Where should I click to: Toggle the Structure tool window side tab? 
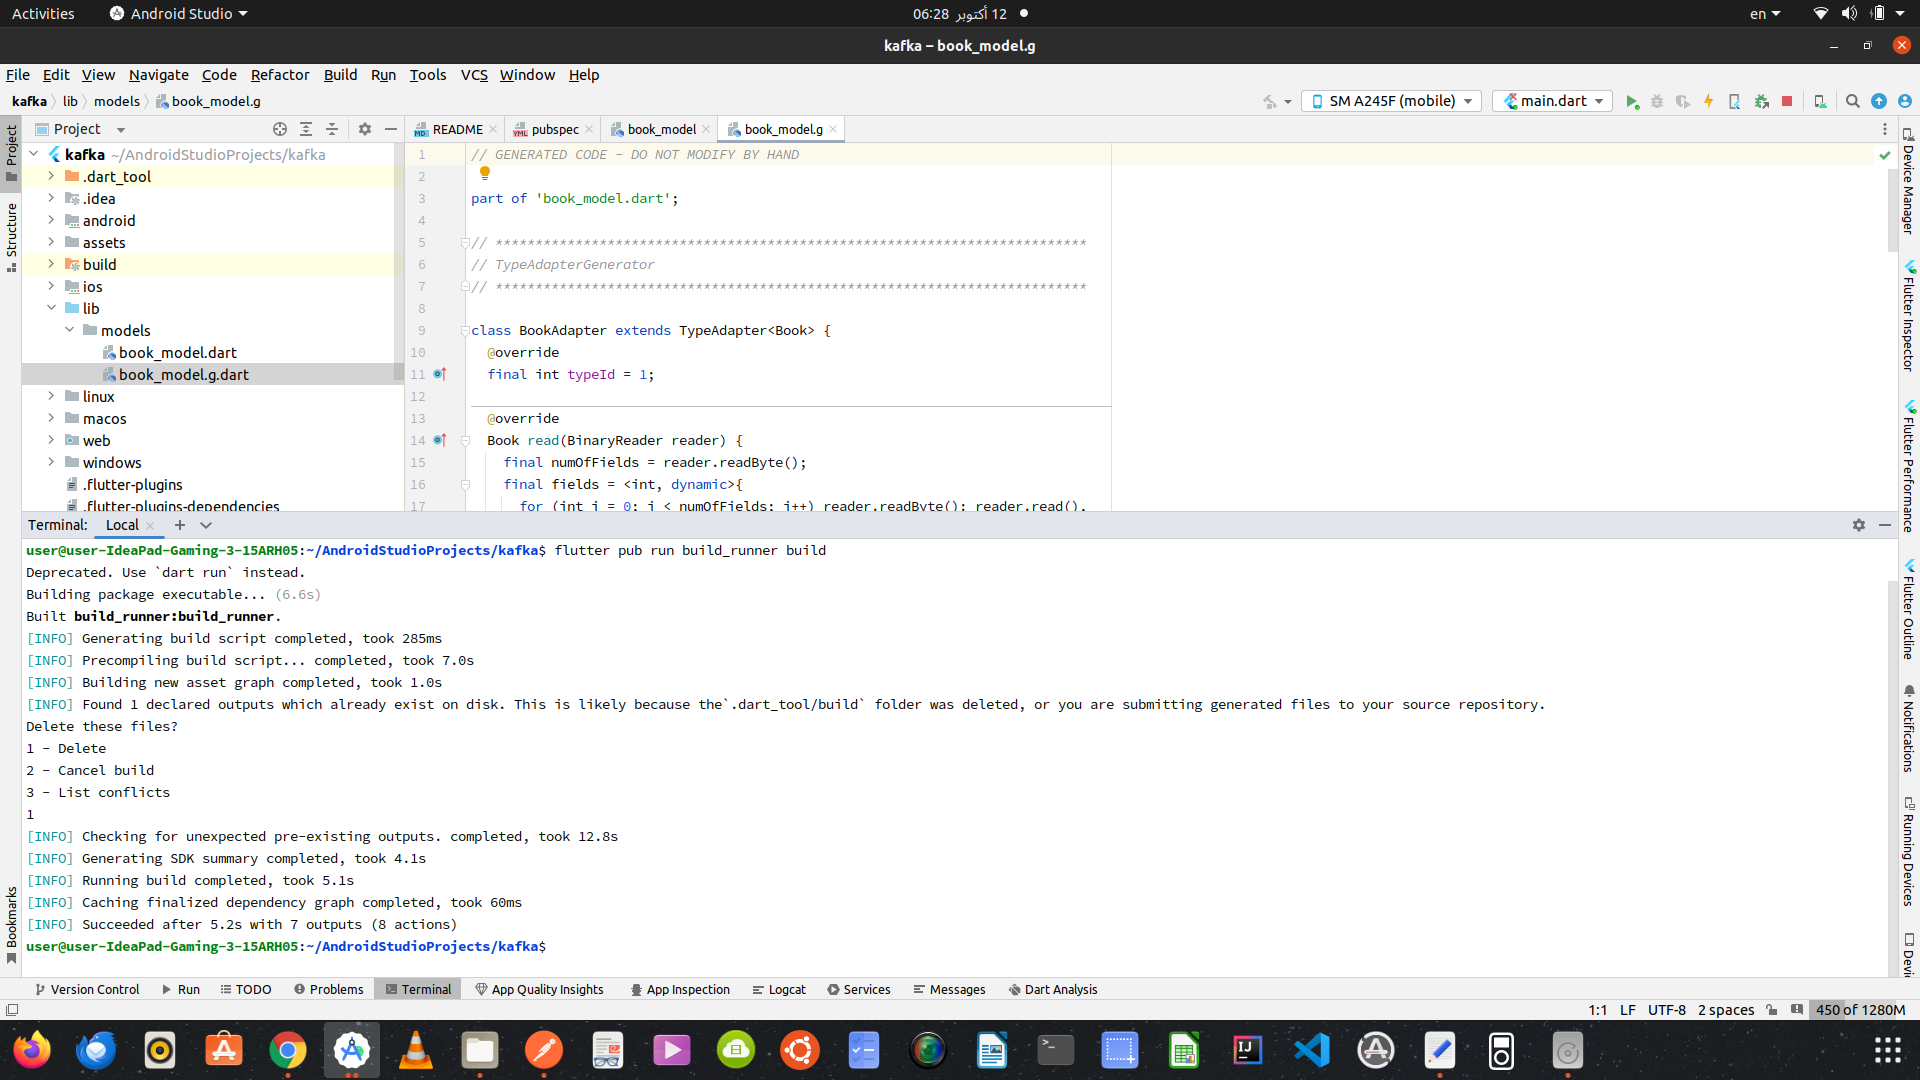[x=11, y=238]
